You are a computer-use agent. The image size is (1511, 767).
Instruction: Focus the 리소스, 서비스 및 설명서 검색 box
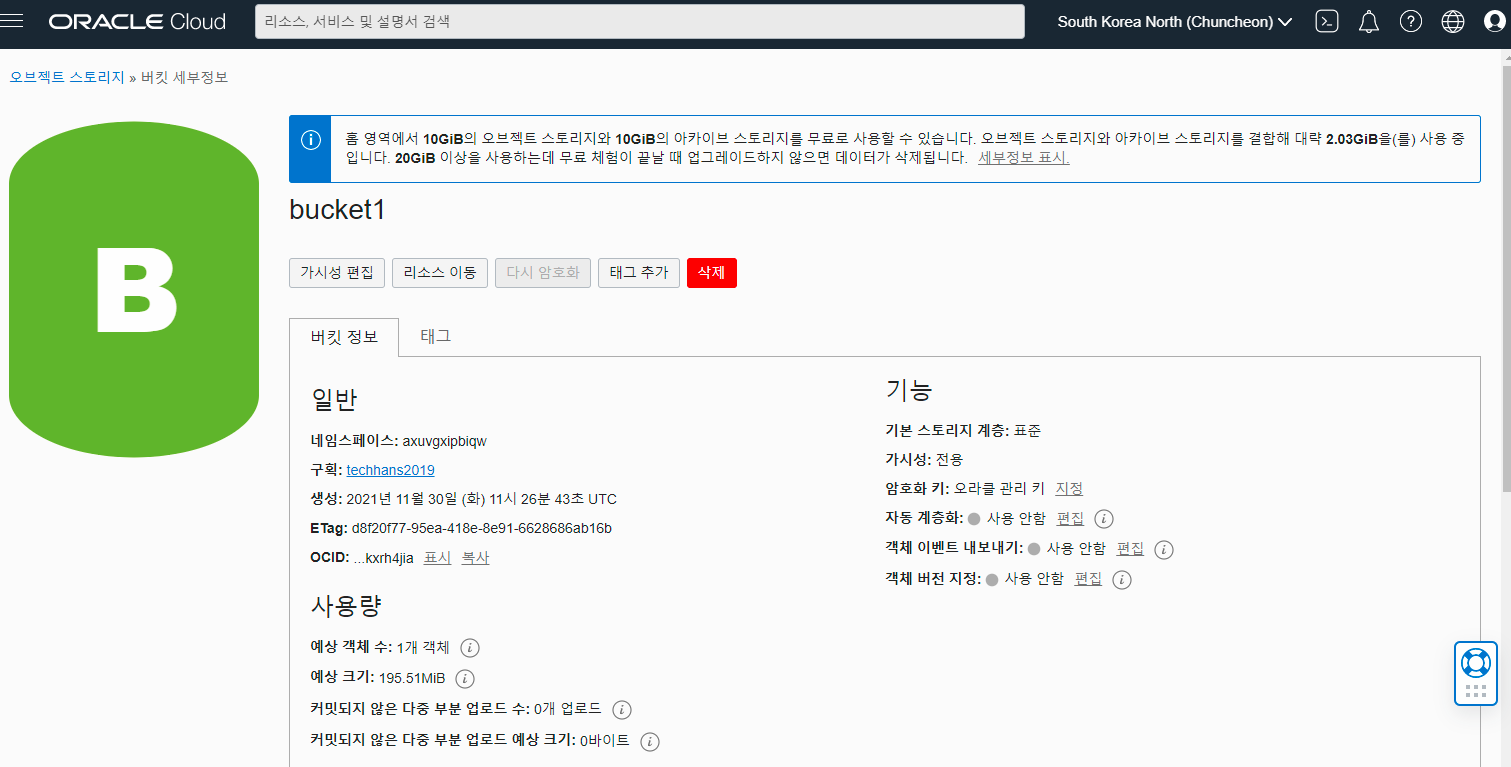click(640, 21)
